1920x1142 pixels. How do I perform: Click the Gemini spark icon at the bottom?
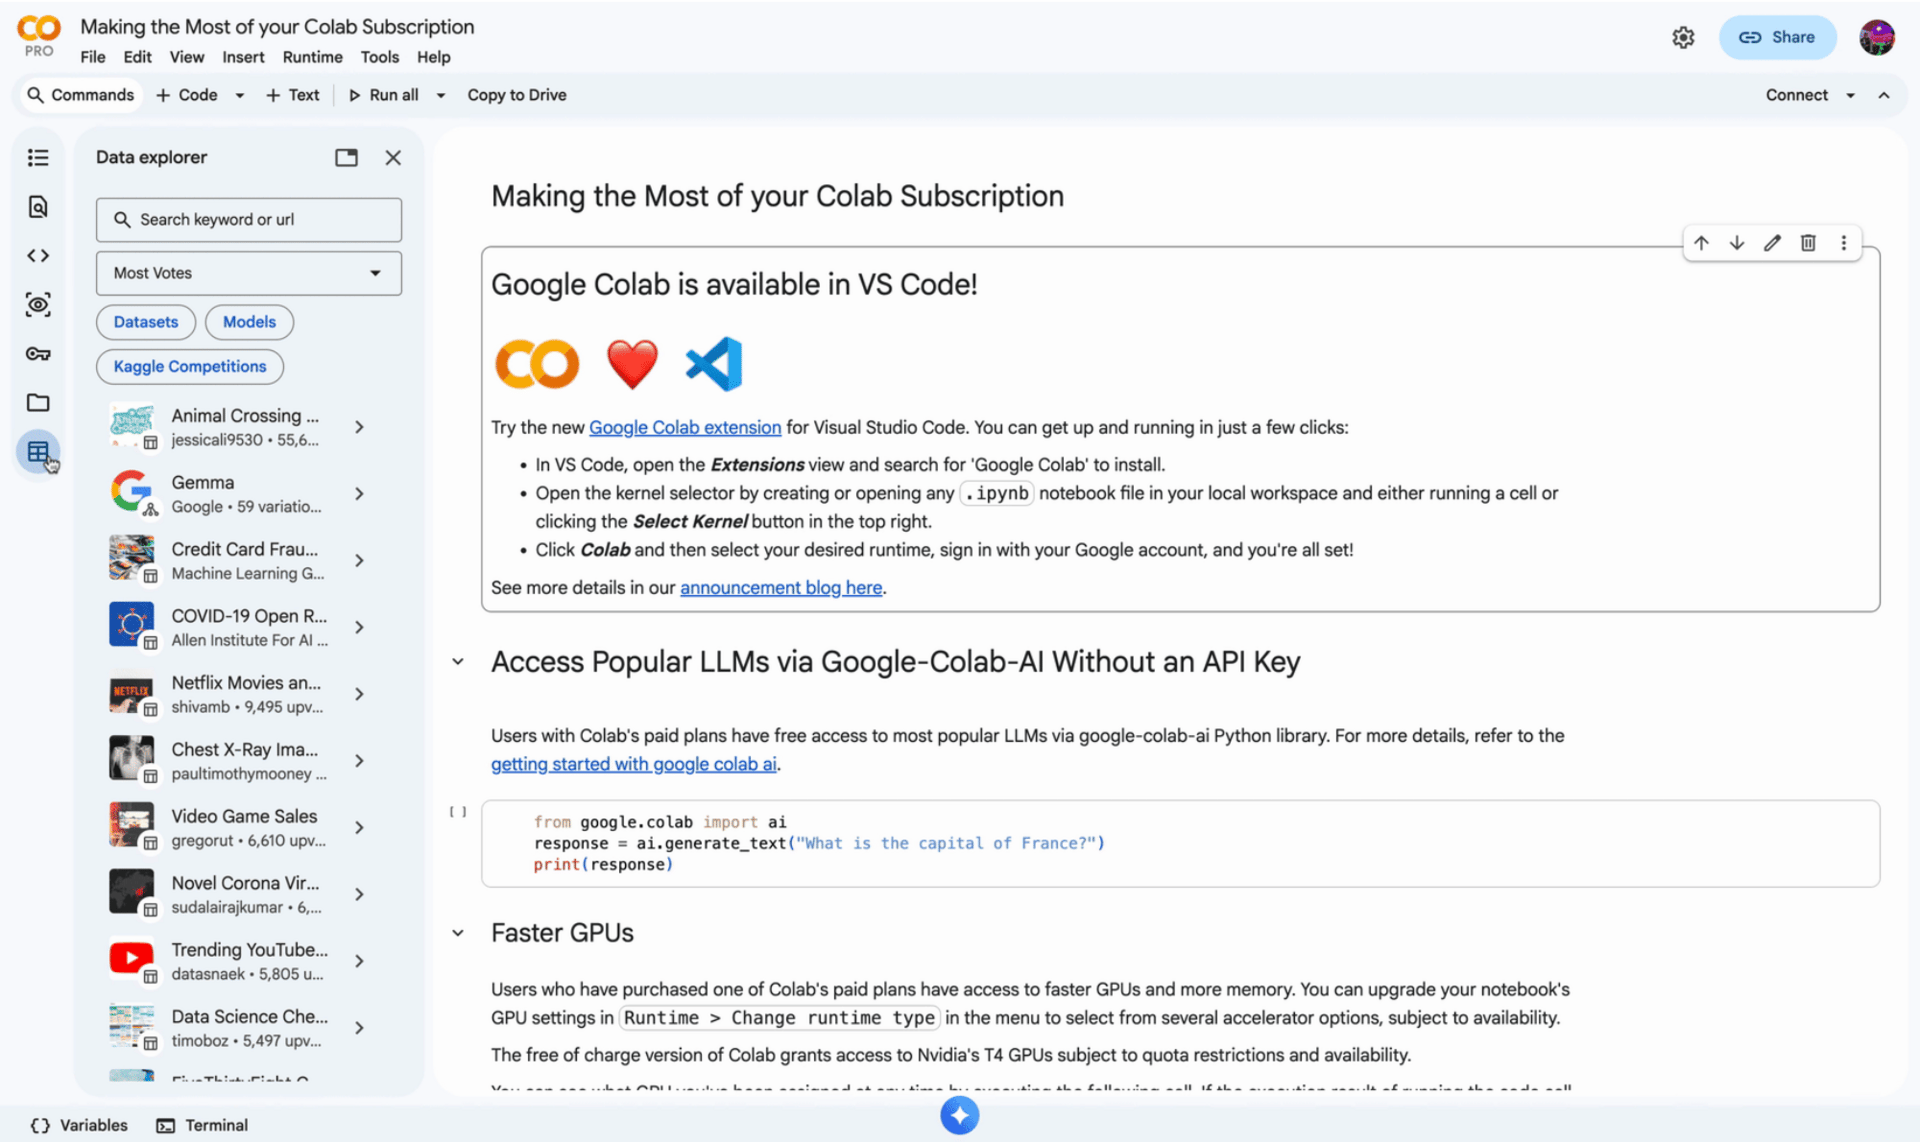pos(959,1115)
